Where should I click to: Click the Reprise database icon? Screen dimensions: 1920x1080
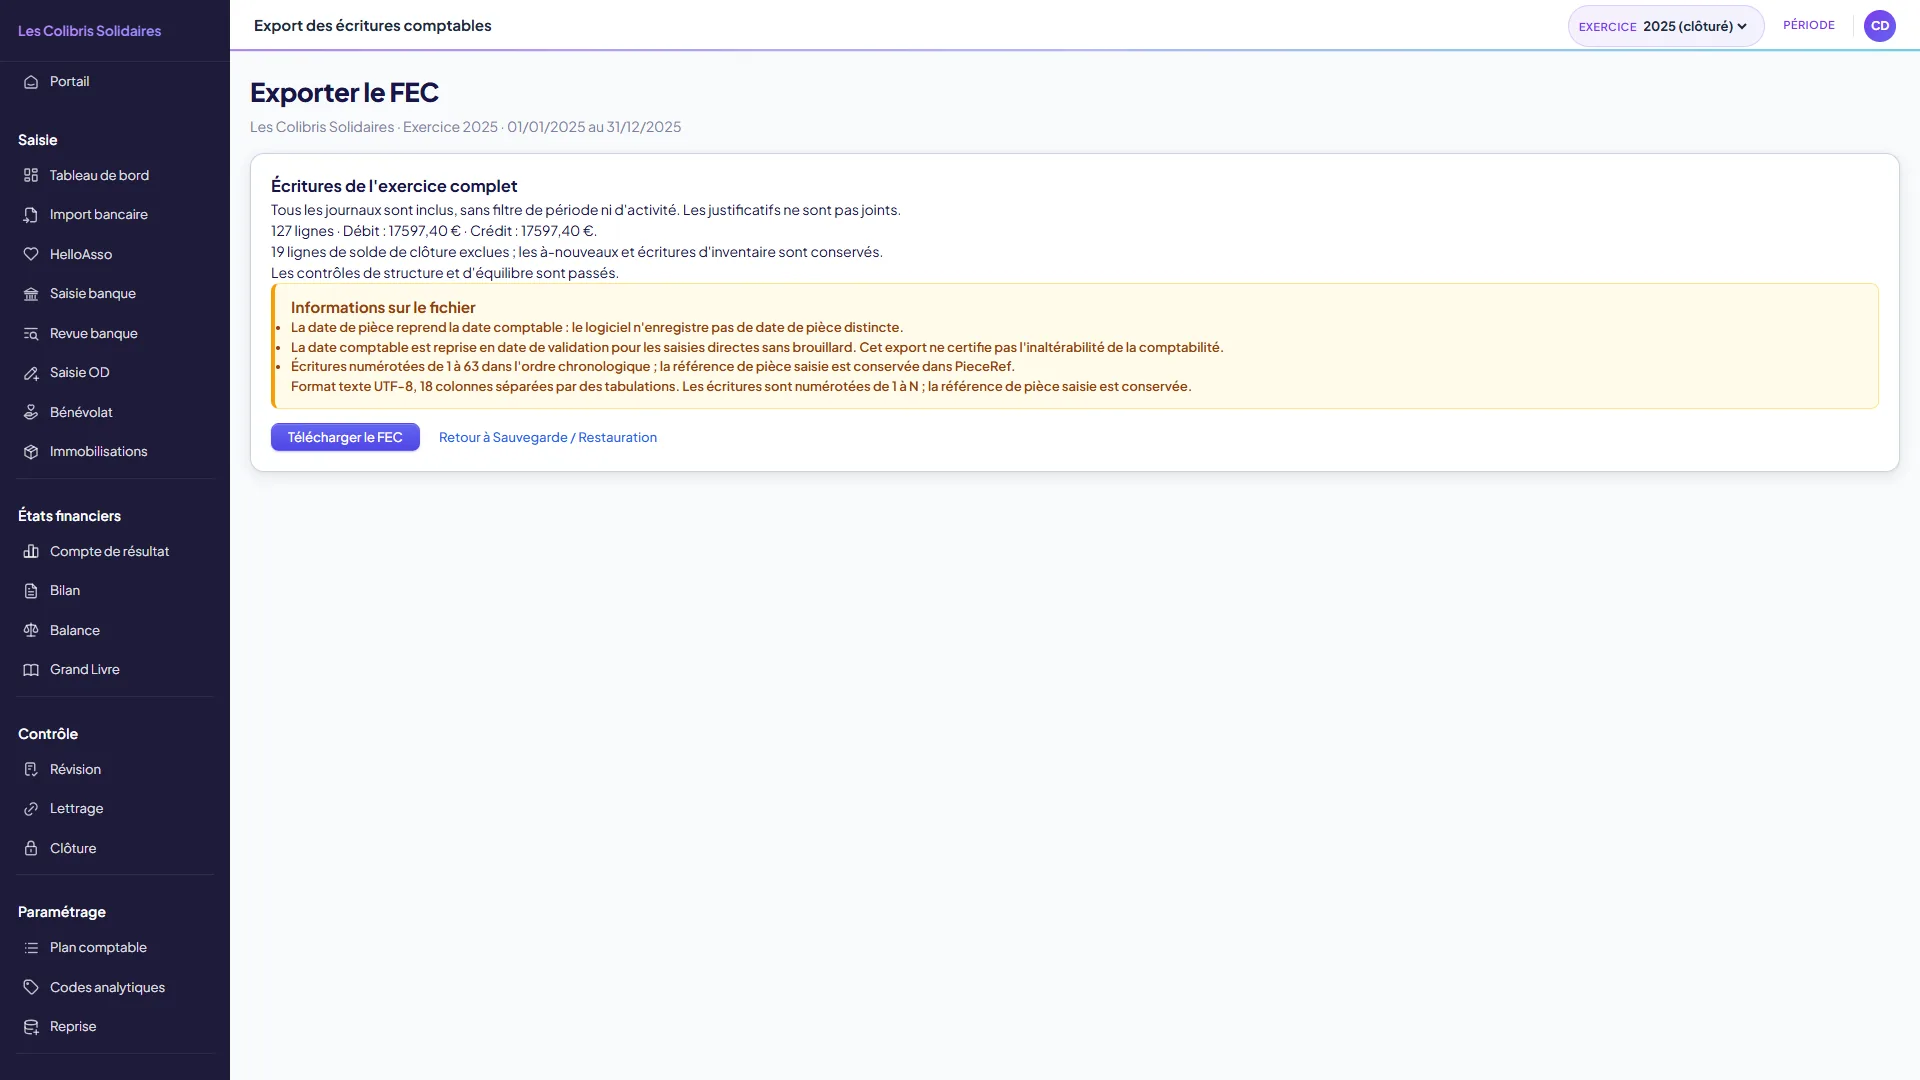point(31,1027)
